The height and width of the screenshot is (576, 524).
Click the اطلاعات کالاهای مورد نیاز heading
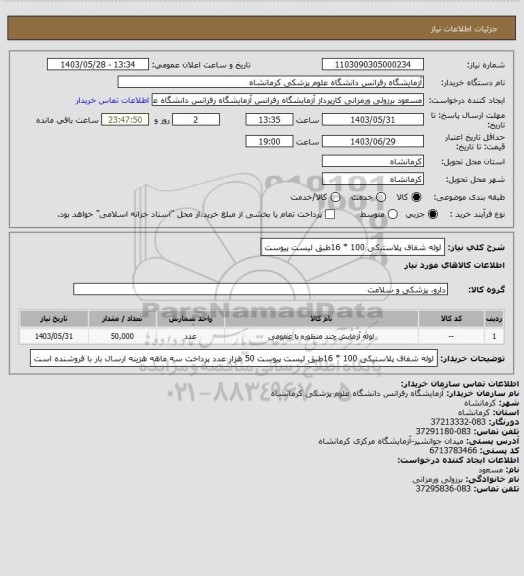coord(454,265)
